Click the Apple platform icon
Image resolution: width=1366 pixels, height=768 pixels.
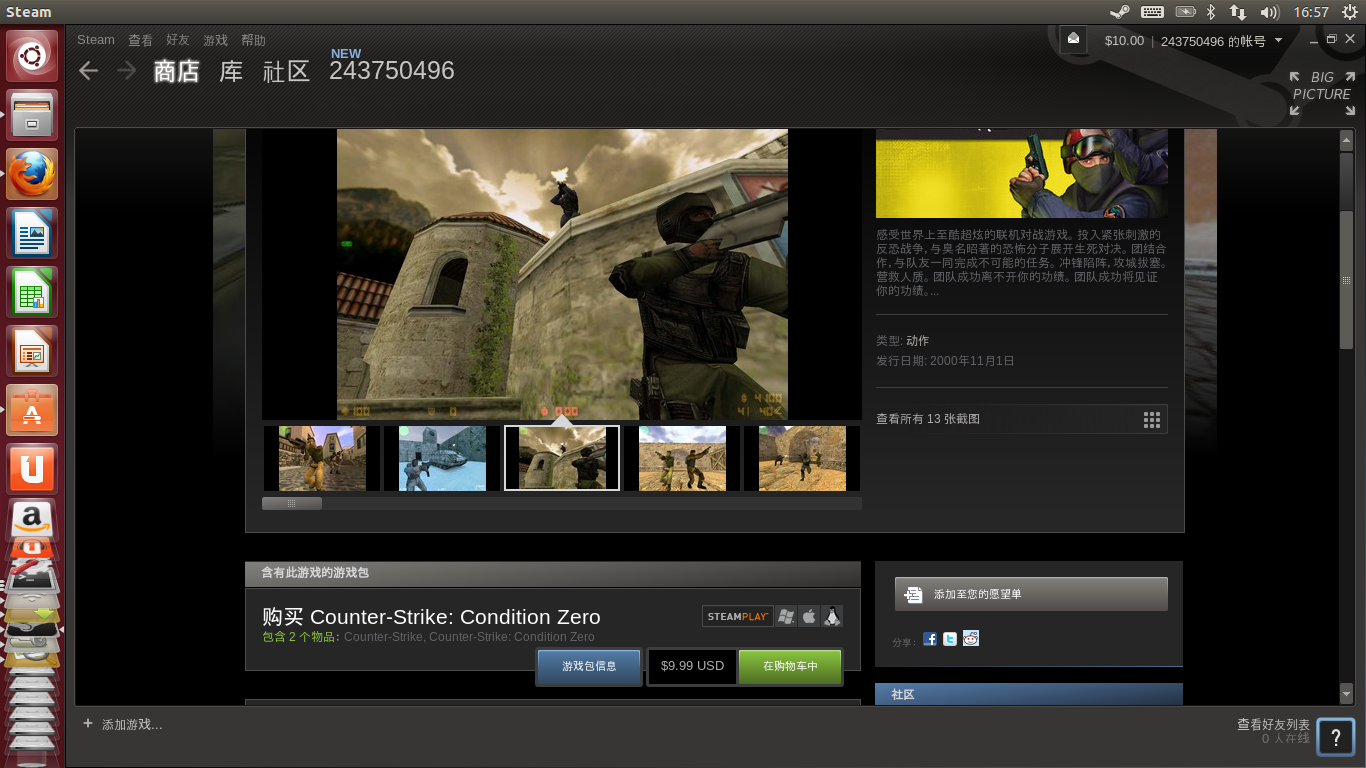809,617
